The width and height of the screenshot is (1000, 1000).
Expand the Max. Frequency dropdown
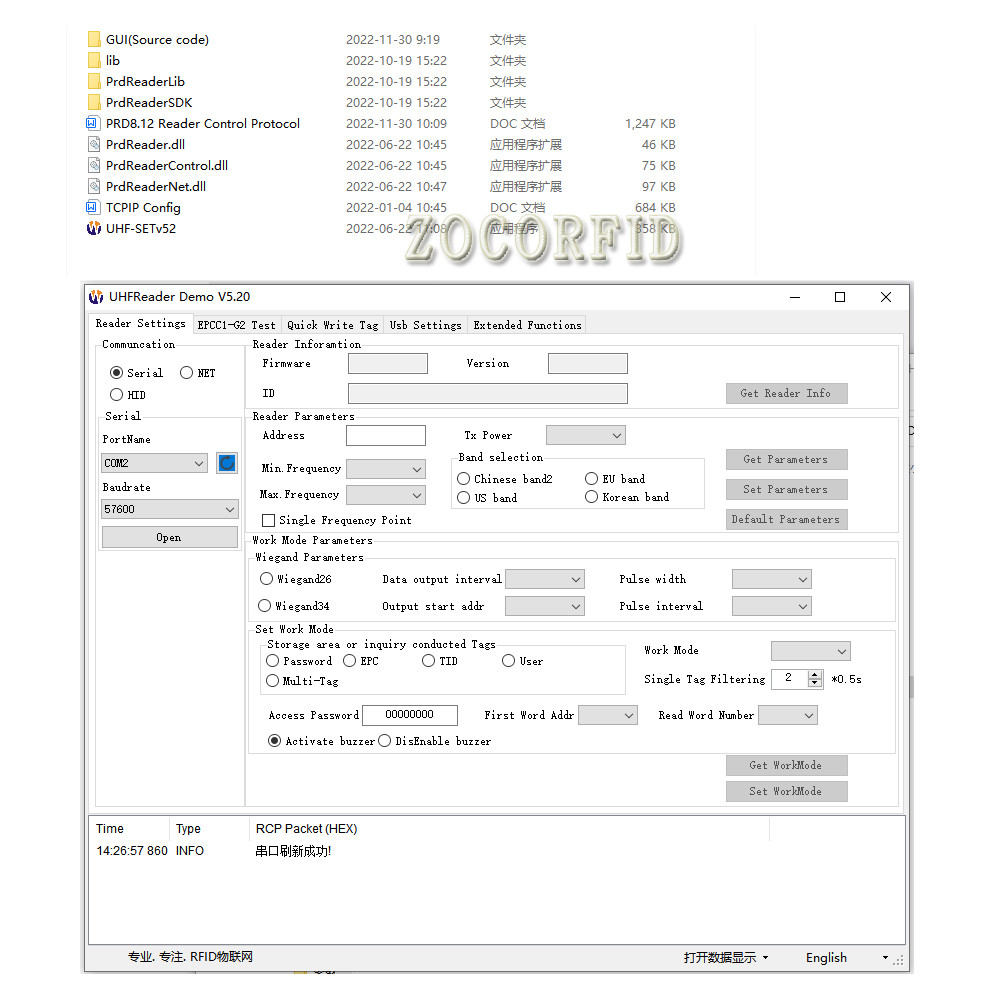click(386, 495)
